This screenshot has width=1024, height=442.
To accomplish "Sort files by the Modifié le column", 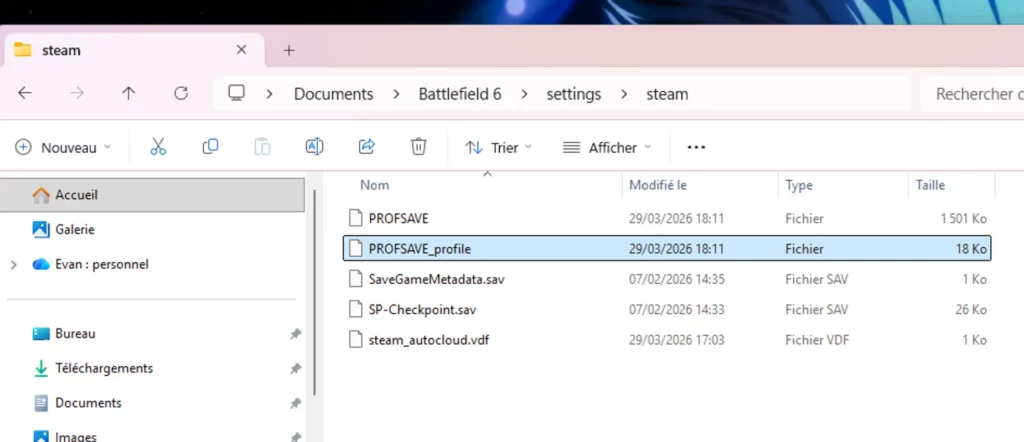I will pos(657,185).
